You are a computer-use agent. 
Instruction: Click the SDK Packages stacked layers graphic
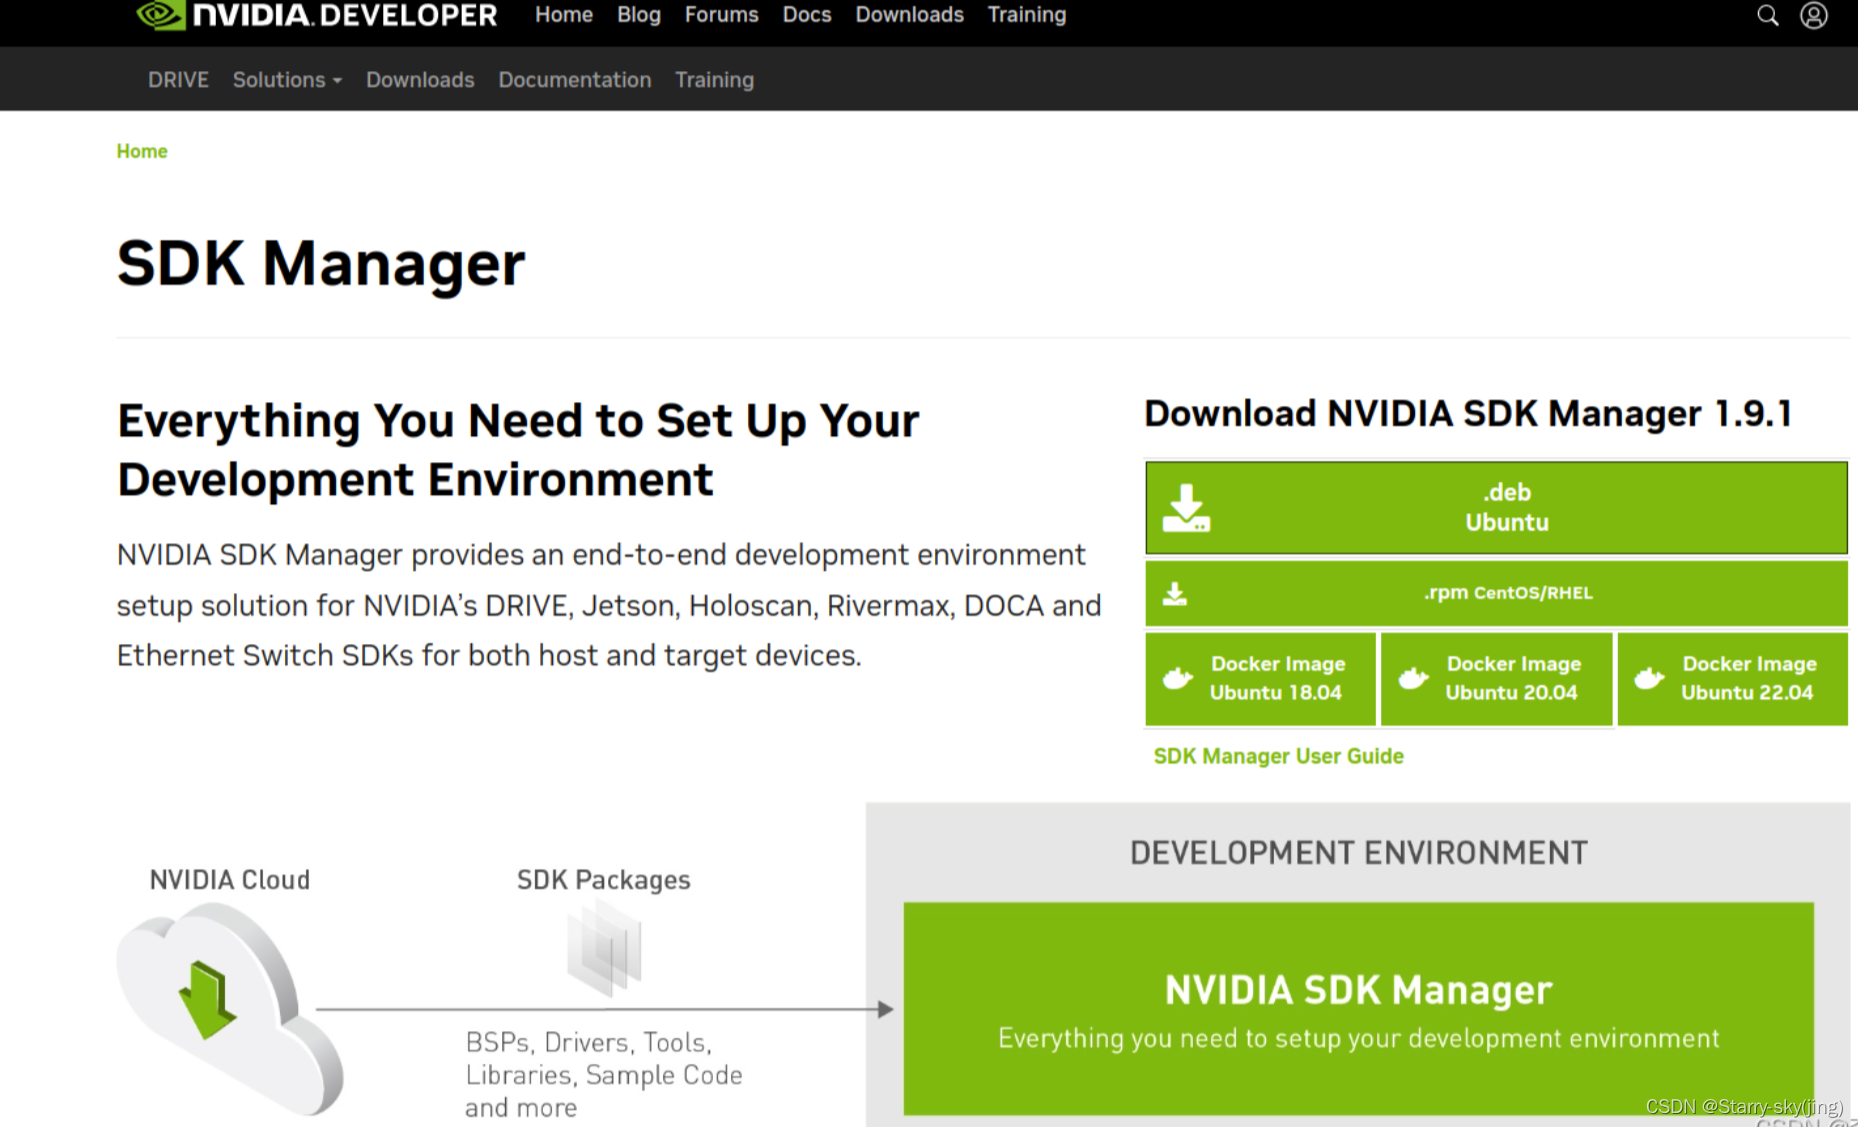tap(604, 946)
